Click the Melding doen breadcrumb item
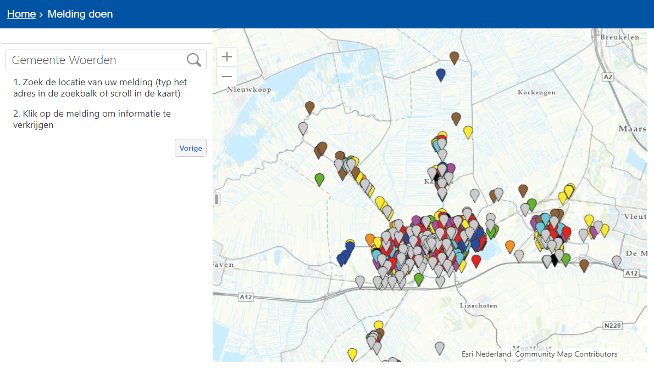This screenshot has width=654, height=372. coord(80,14)
